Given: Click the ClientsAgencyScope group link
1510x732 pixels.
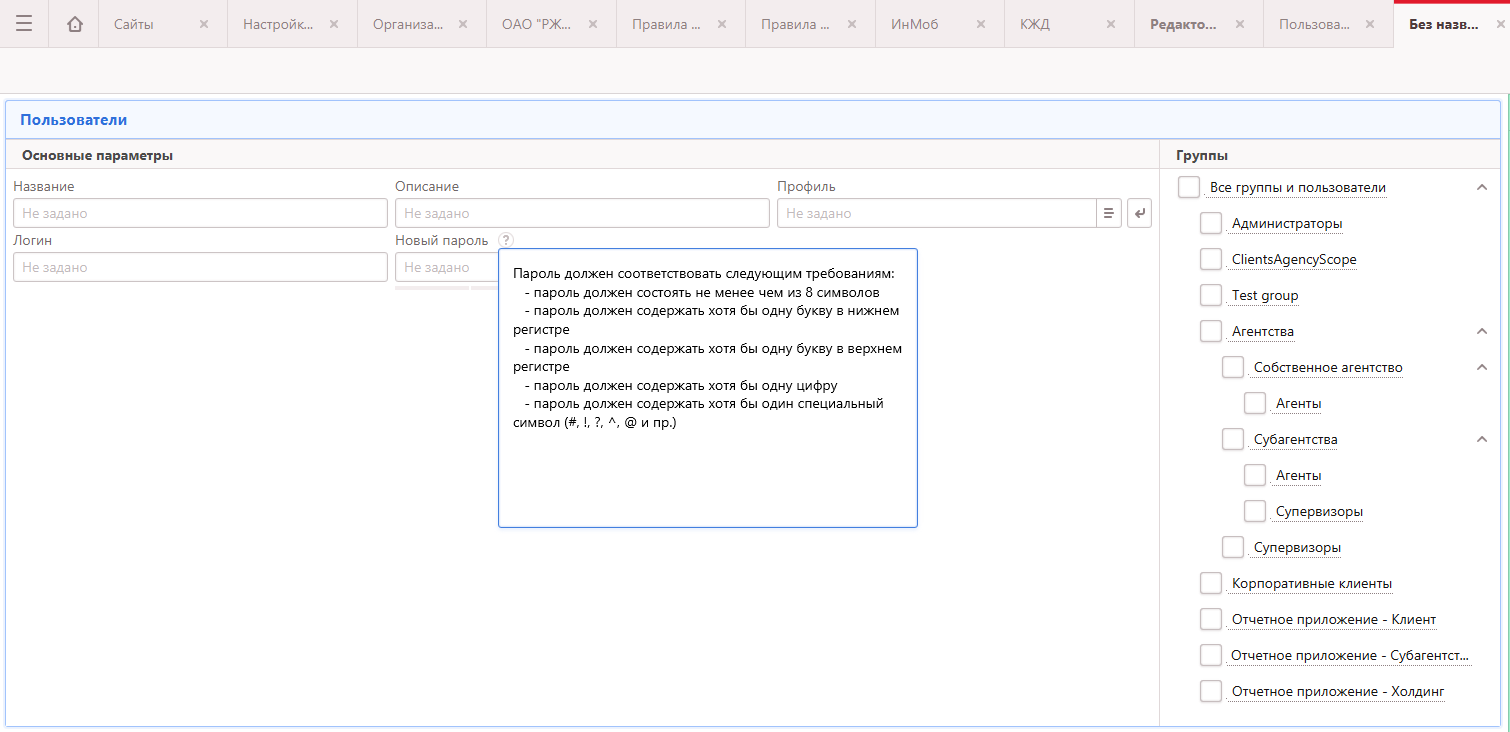Looking at the screenshot, I should click(x=1294, y=259).
